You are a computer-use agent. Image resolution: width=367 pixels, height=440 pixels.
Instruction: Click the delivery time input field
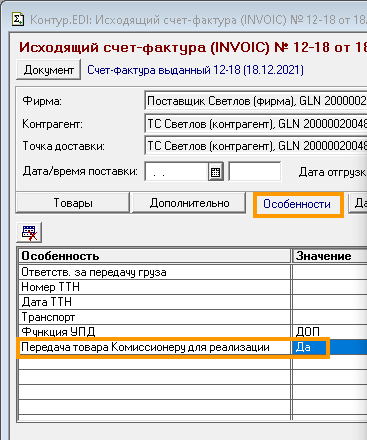[255, 172]
